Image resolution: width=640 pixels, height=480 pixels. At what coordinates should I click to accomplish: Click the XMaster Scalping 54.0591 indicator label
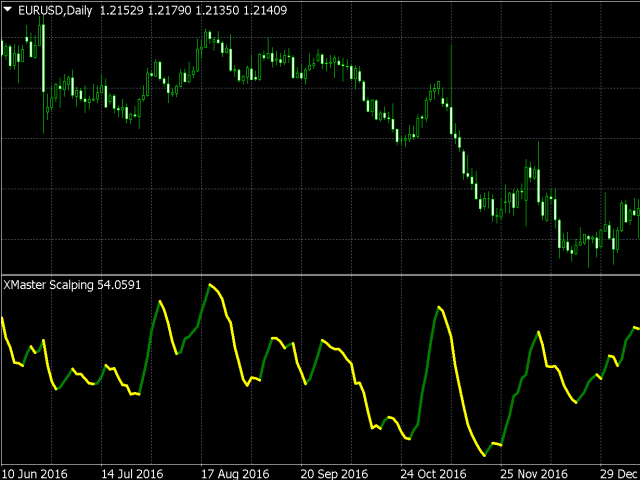[x=72, y=285]
